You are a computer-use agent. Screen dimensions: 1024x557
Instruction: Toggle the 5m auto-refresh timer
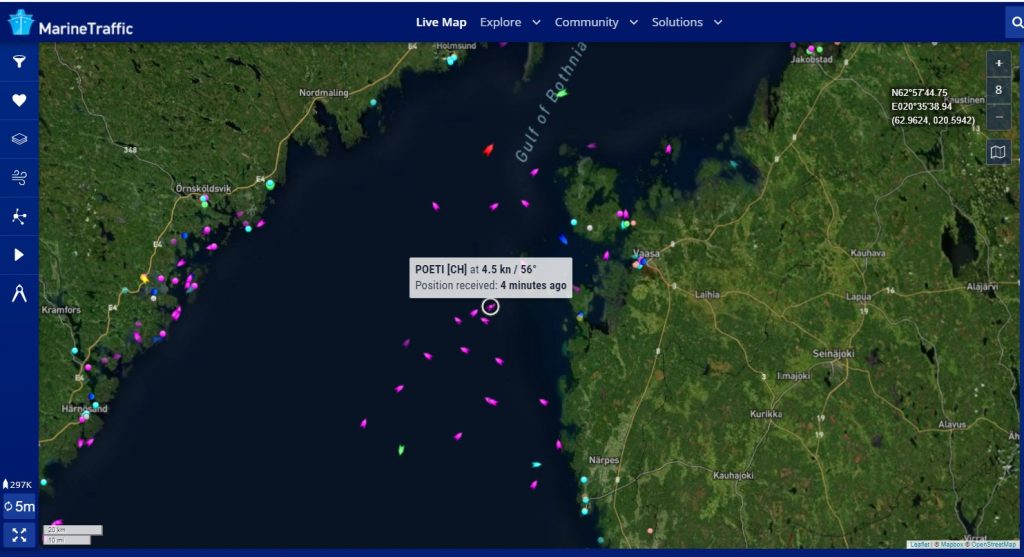(x=19, y=507)
